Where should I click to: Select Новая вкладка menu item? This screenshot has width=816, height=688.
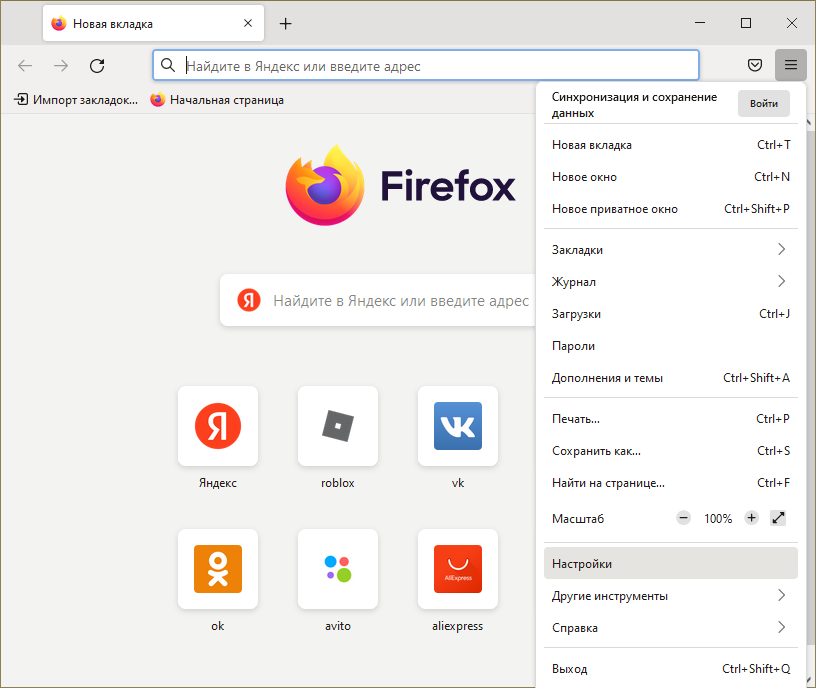pyautogui.click(x=671, y=145)
